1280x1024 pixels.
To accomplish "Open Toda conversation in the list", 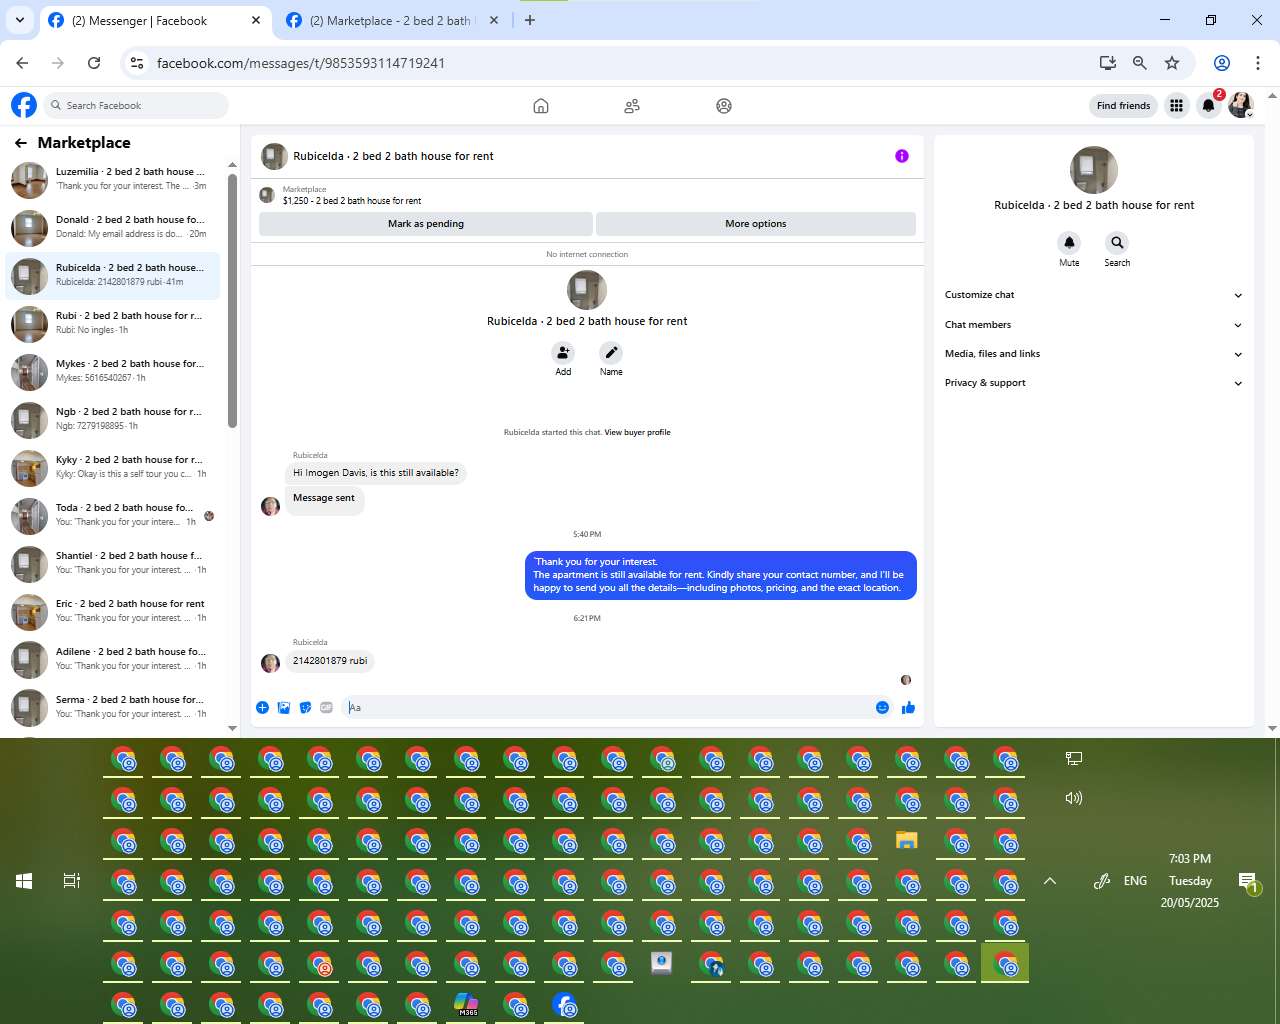I will (112, 516).
